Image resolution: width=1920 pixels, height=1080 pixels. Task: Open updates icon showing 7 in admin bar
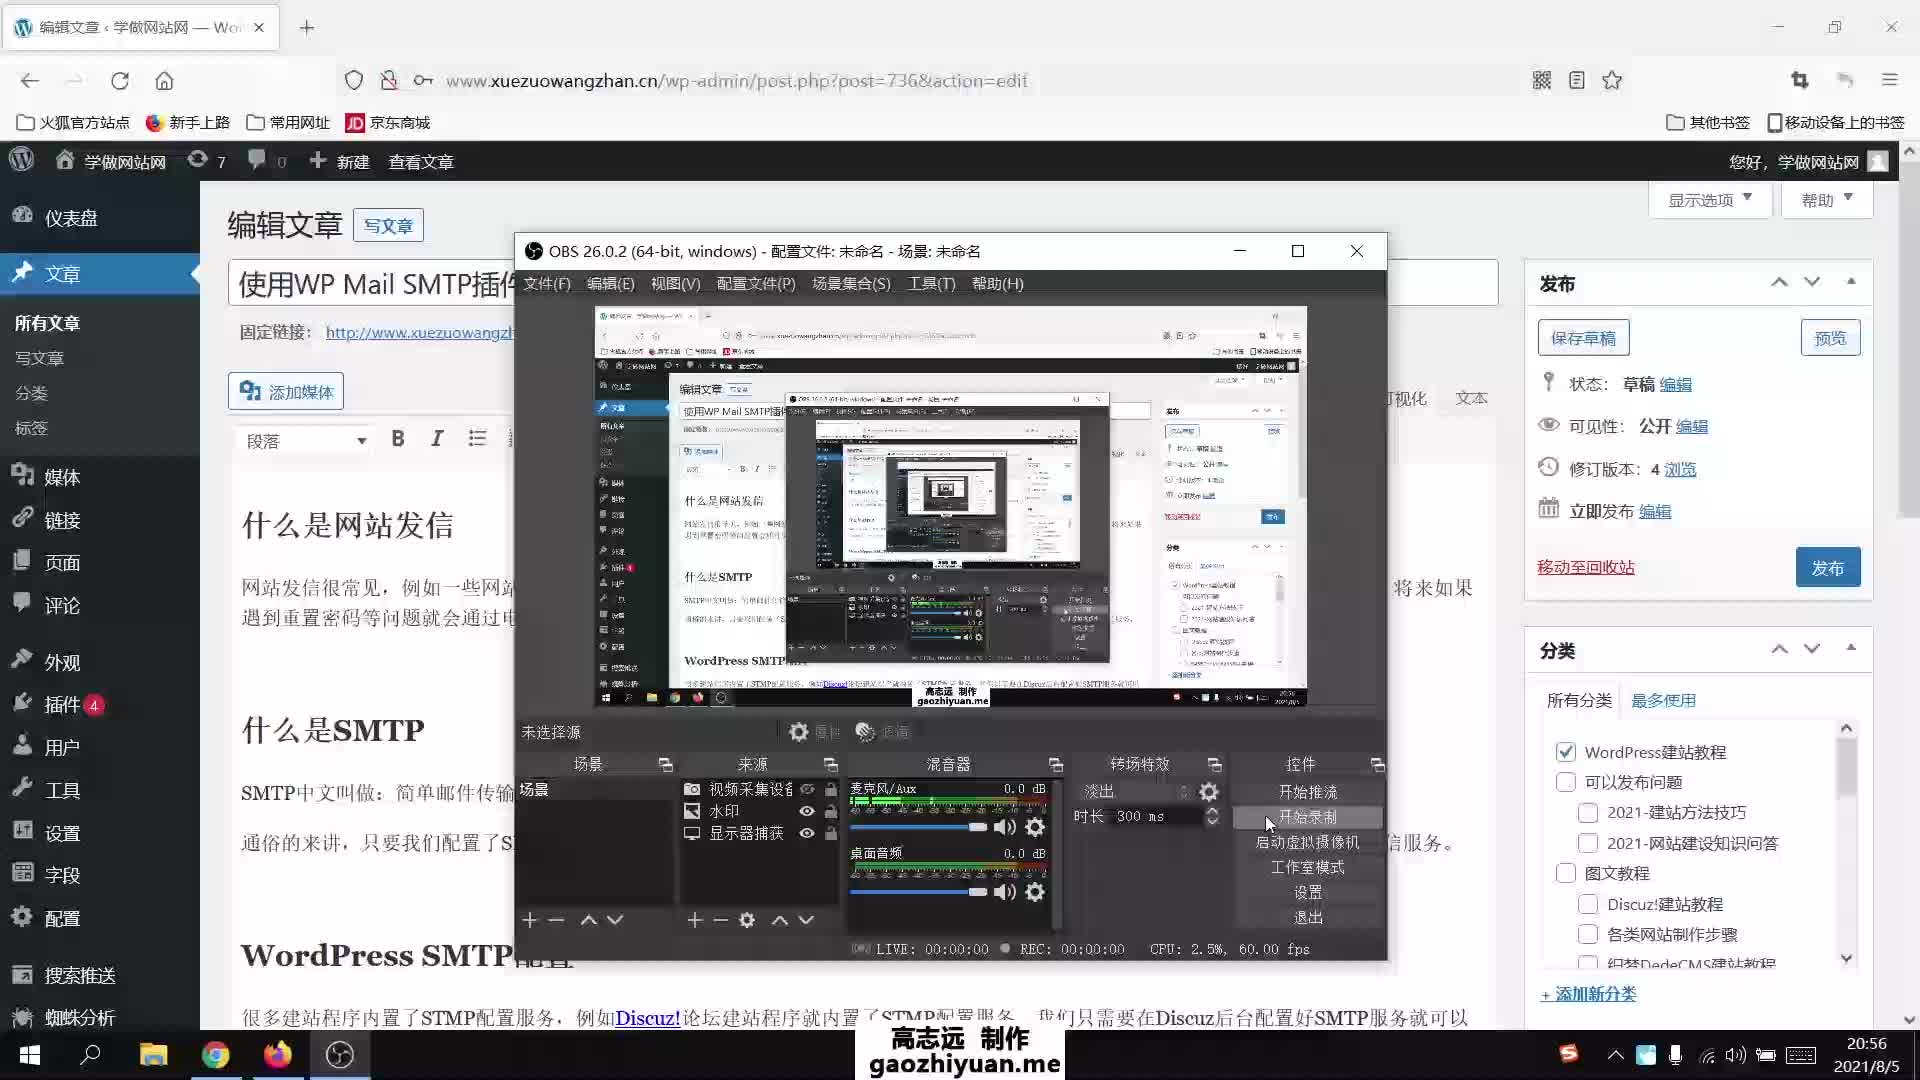(x=207, y=161)
